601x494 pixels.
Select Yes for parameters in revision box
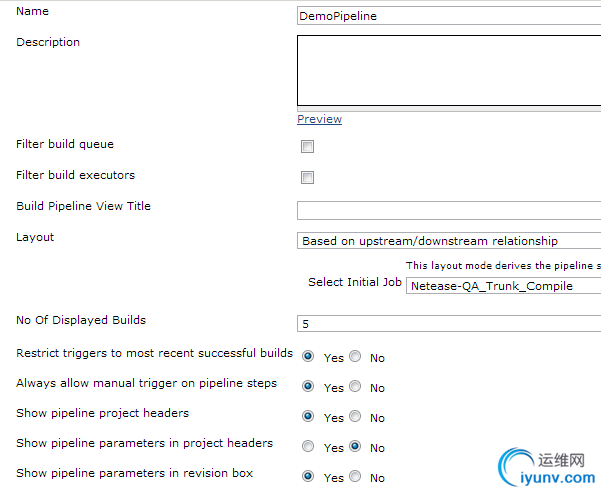click(308, 476)
